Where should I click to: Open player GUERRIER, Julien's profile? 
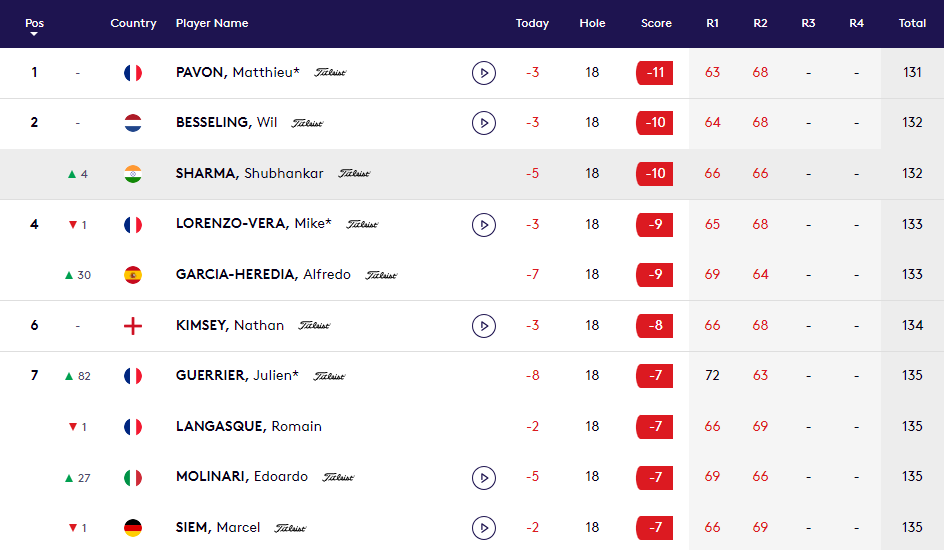pos(237,376)
